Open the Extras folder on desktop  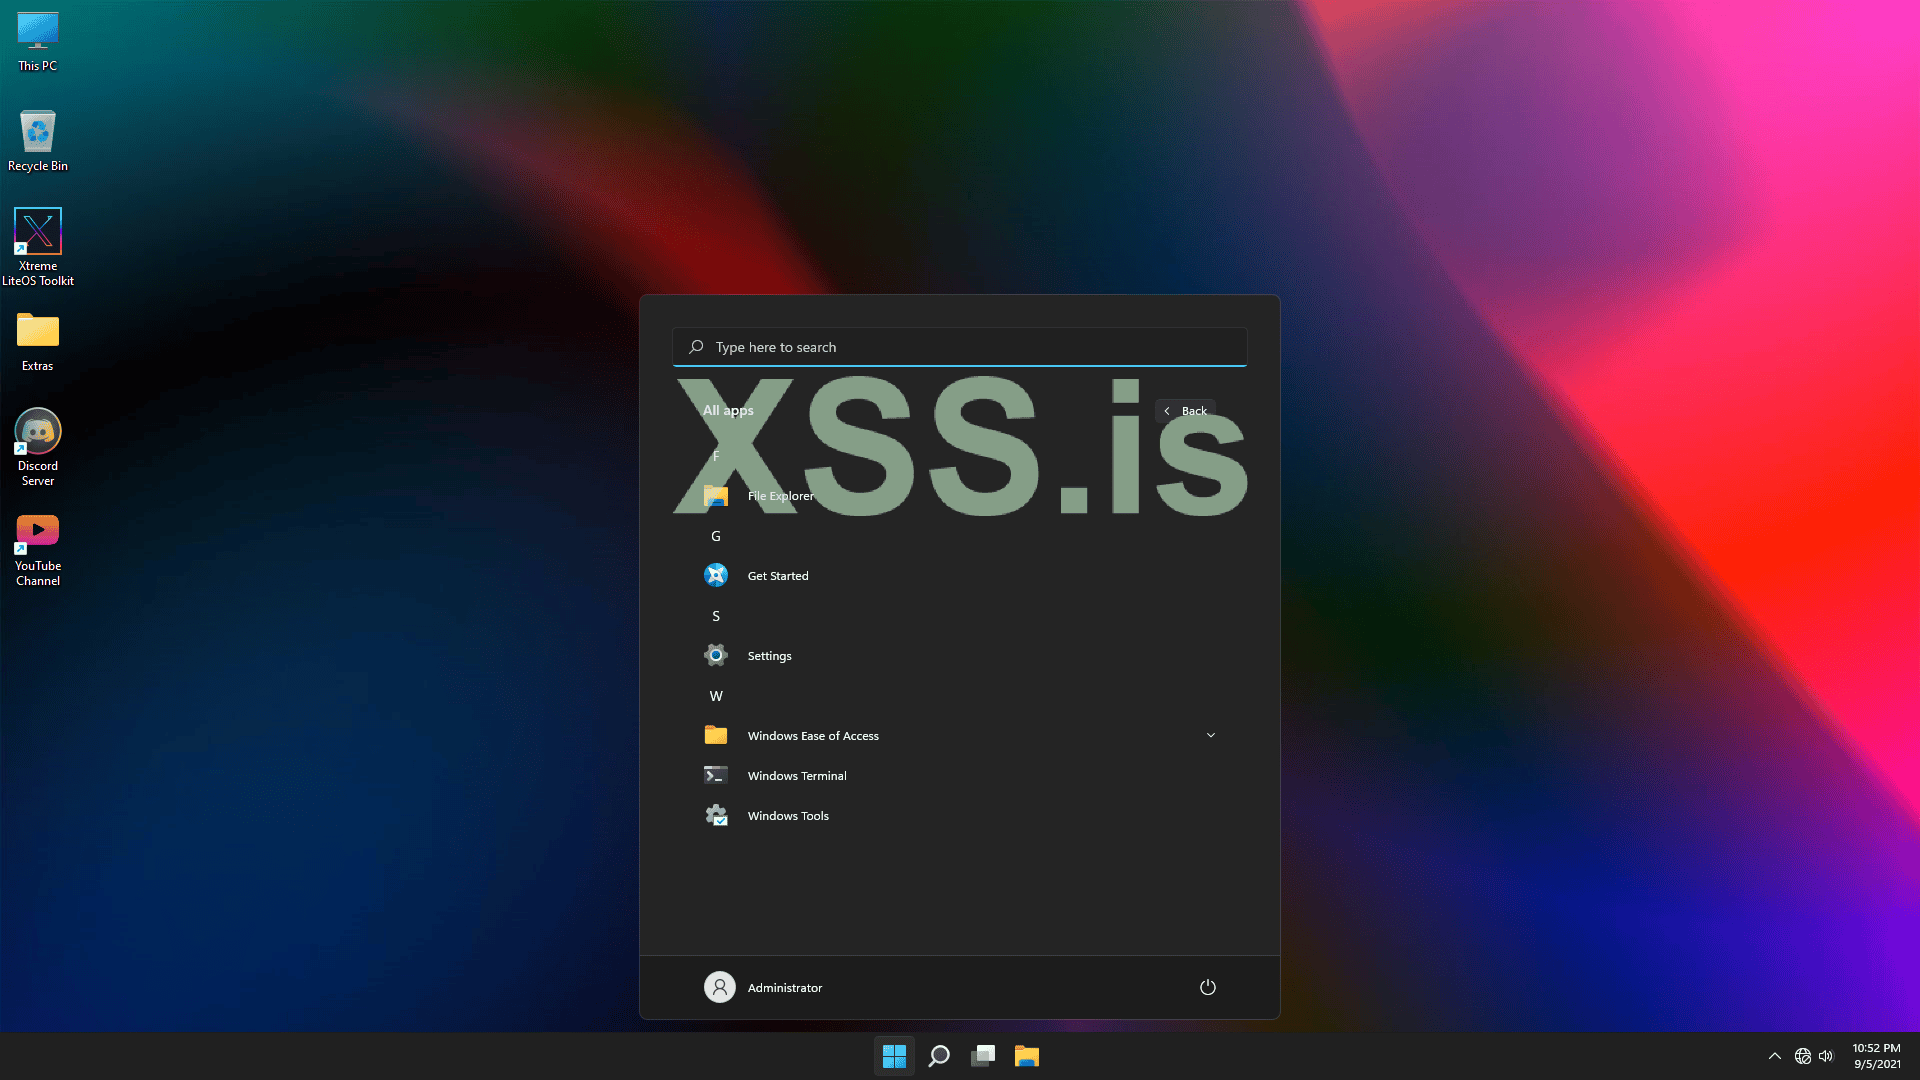pos(37,342)
